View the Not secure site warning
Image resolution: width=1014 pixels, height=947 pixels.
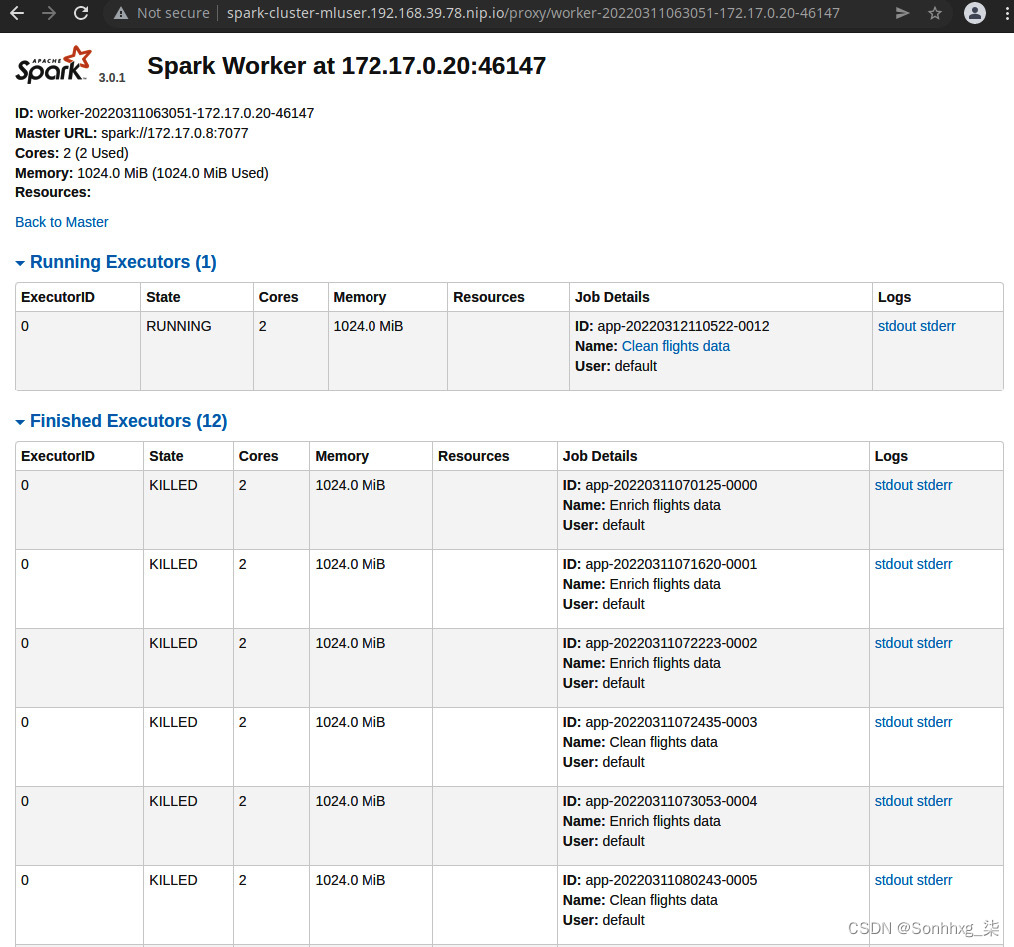162,13
